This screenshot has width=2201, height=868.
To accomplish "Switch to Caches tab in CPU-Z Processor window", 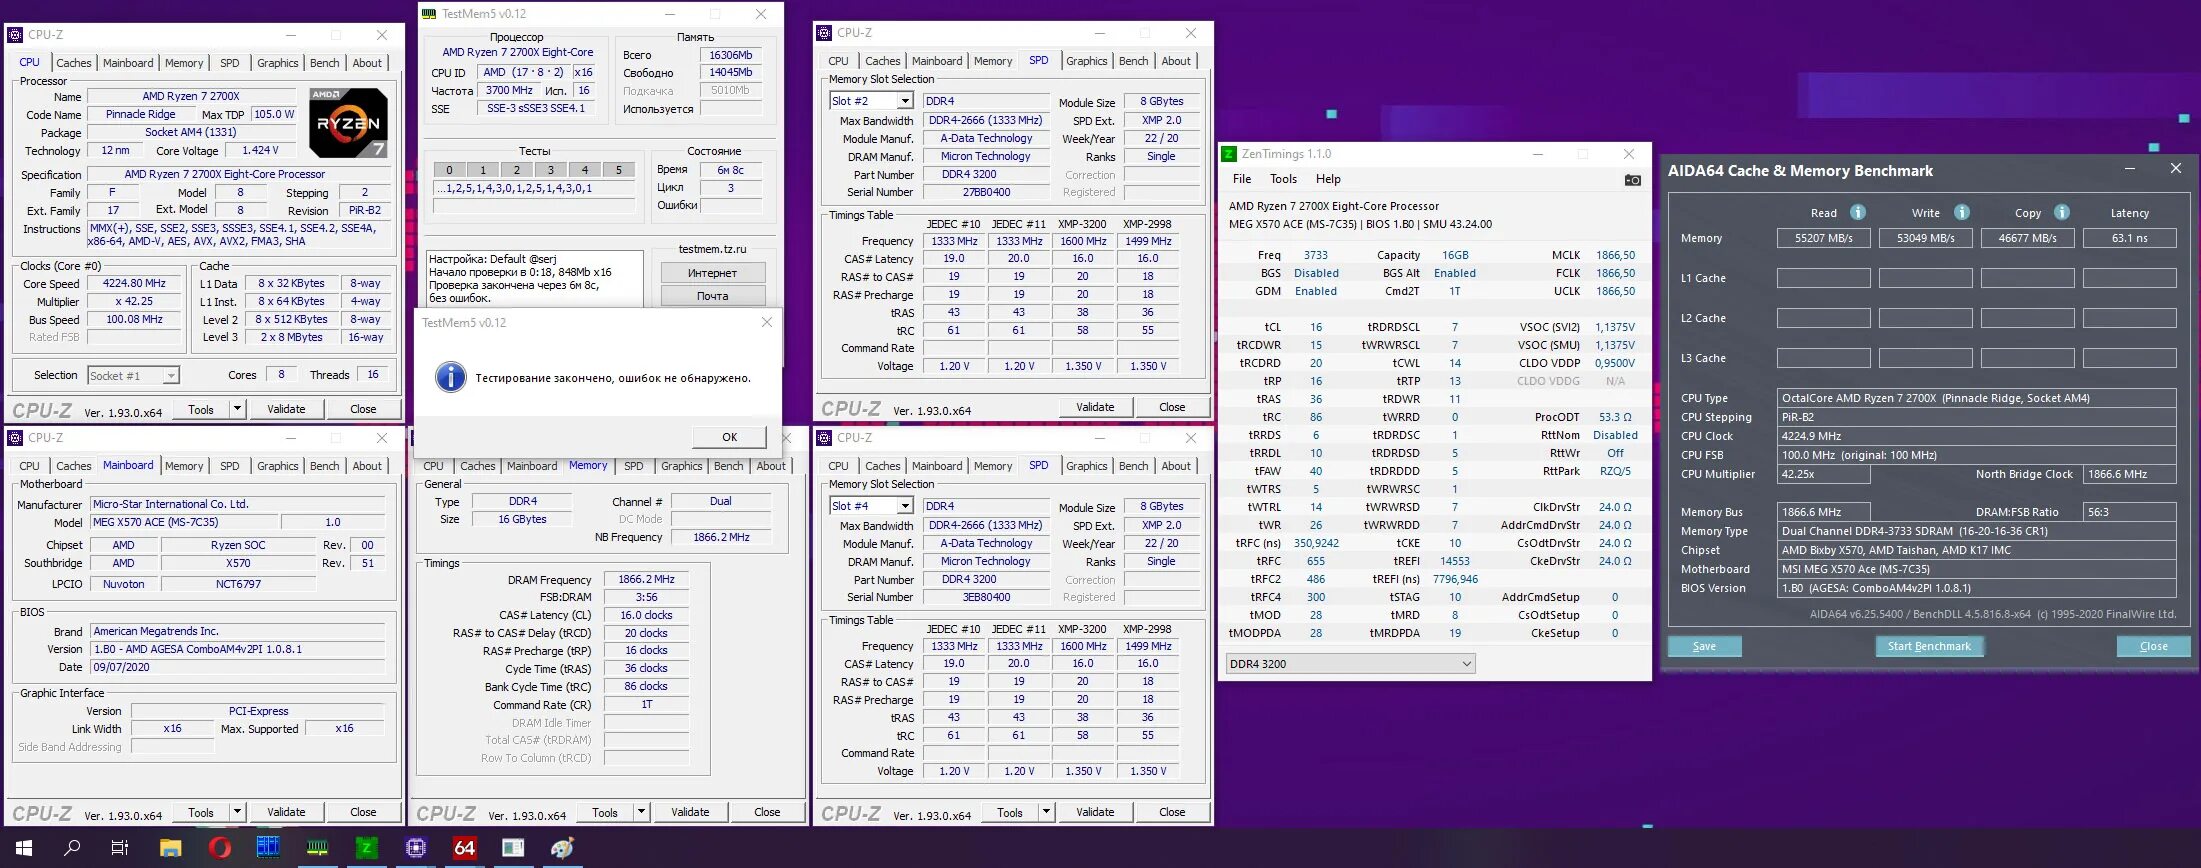I will point(74,63).
